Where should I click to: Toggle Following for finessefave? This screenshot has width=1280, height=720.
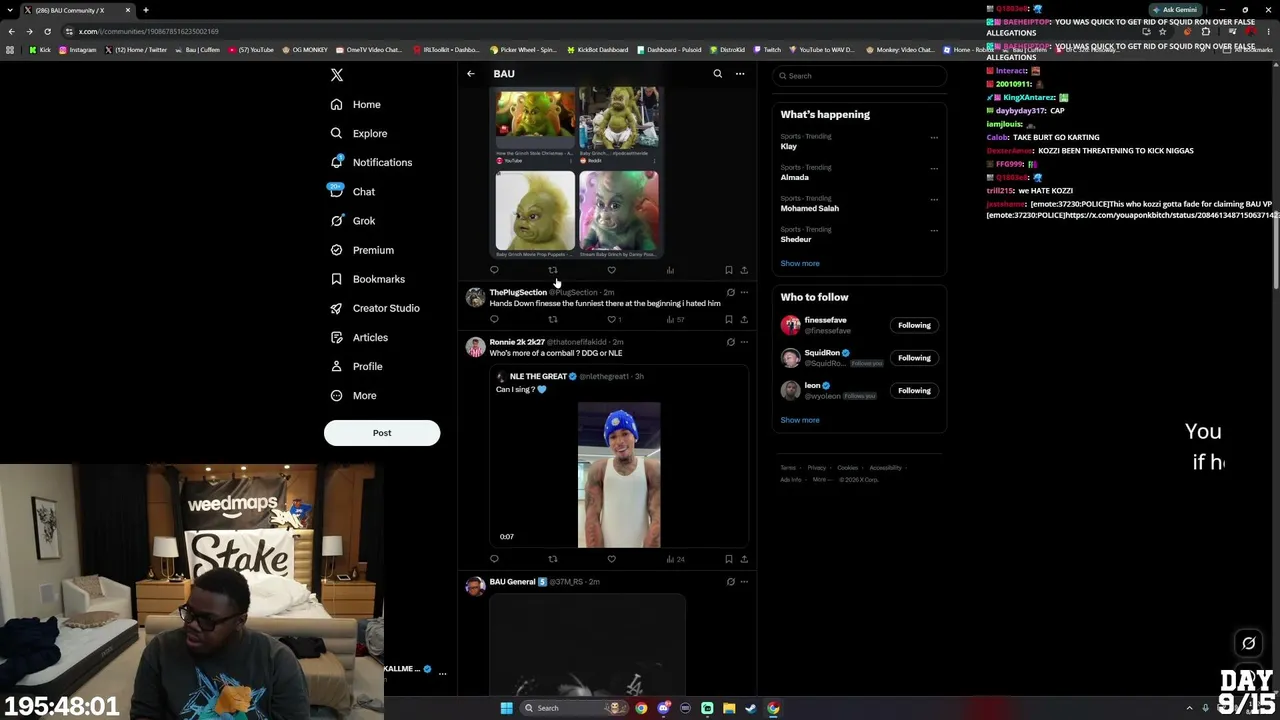914,325
